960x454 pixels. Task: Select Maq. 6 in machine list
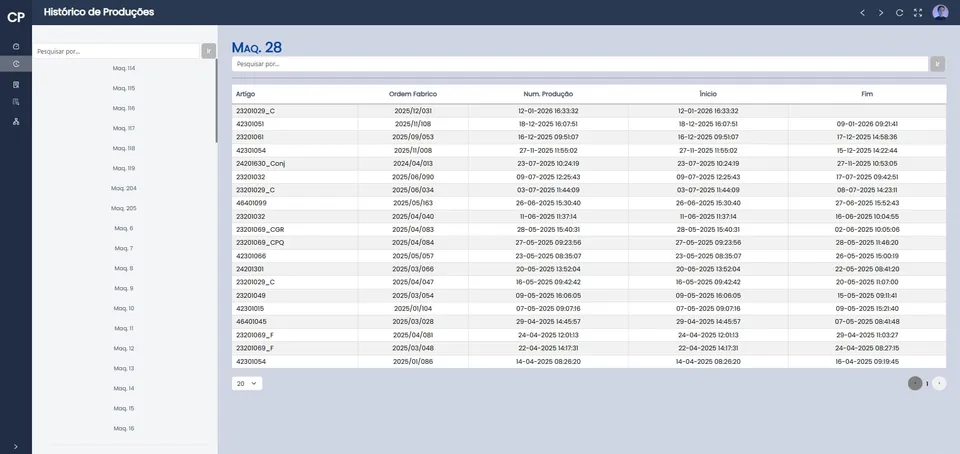(124, 228)
